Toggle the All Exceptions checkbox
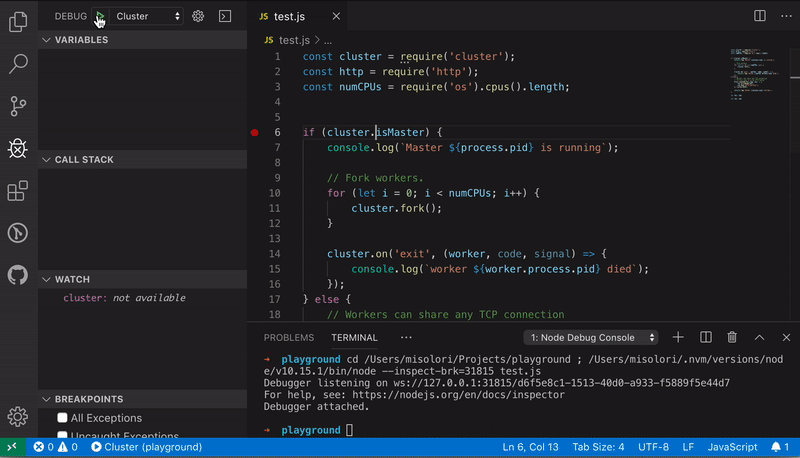Viewport: 800px width, 458px height. (x=62, y=418)
